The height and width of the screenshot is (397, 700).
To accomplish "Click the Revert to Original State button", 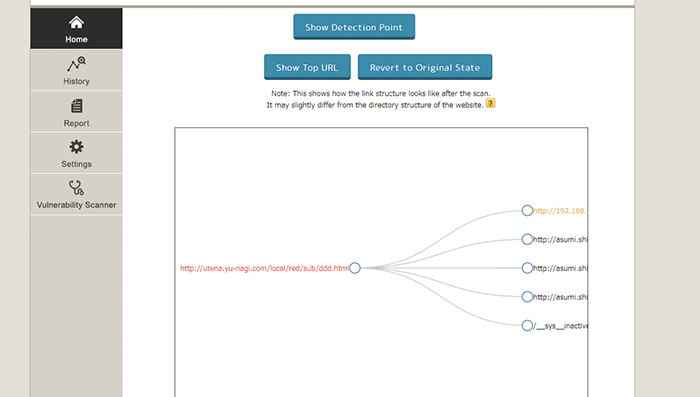I will tap(425, 67).
